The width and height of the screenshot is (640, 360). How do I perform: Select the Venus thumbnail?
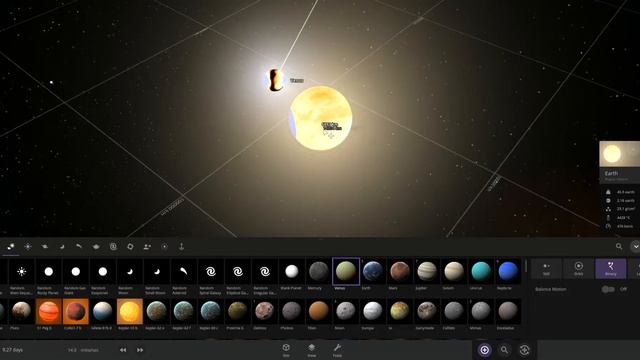[x=346, y=271]
